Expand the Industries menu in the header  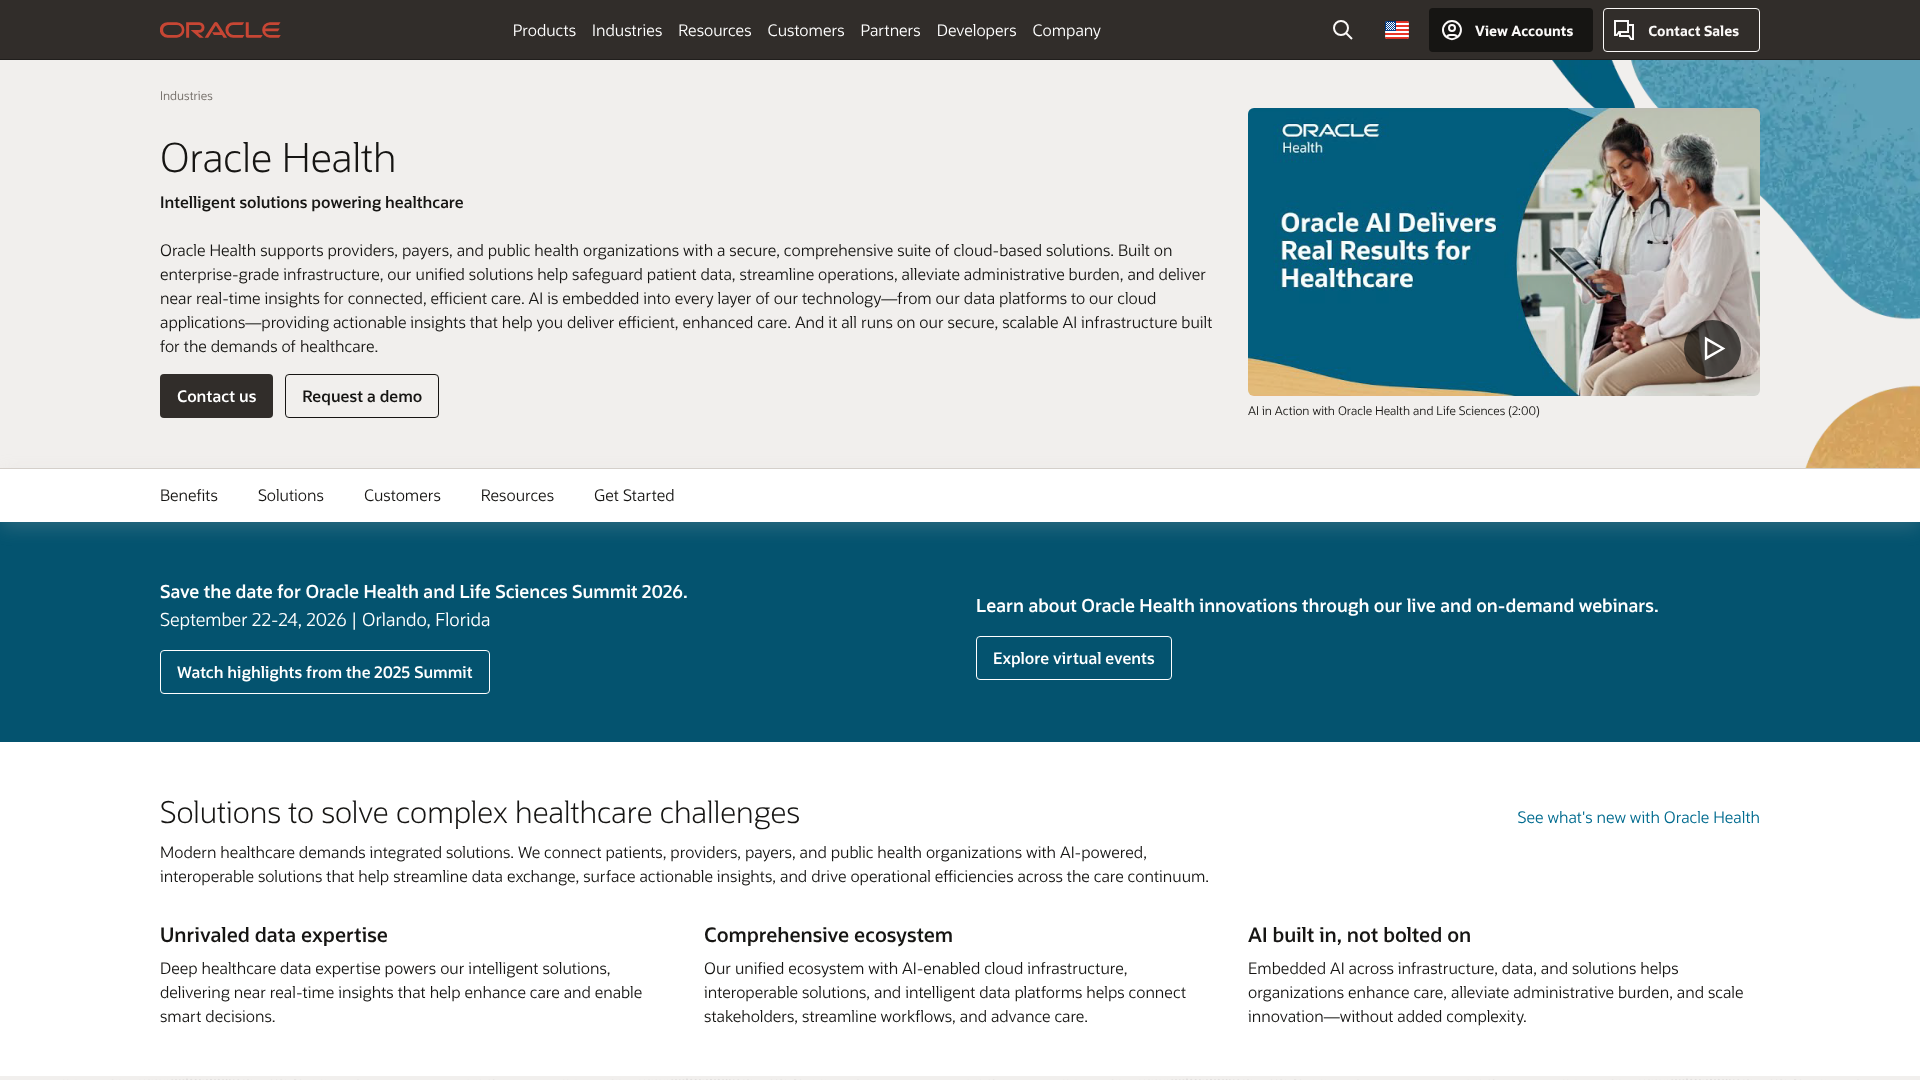tap(626, 30)
